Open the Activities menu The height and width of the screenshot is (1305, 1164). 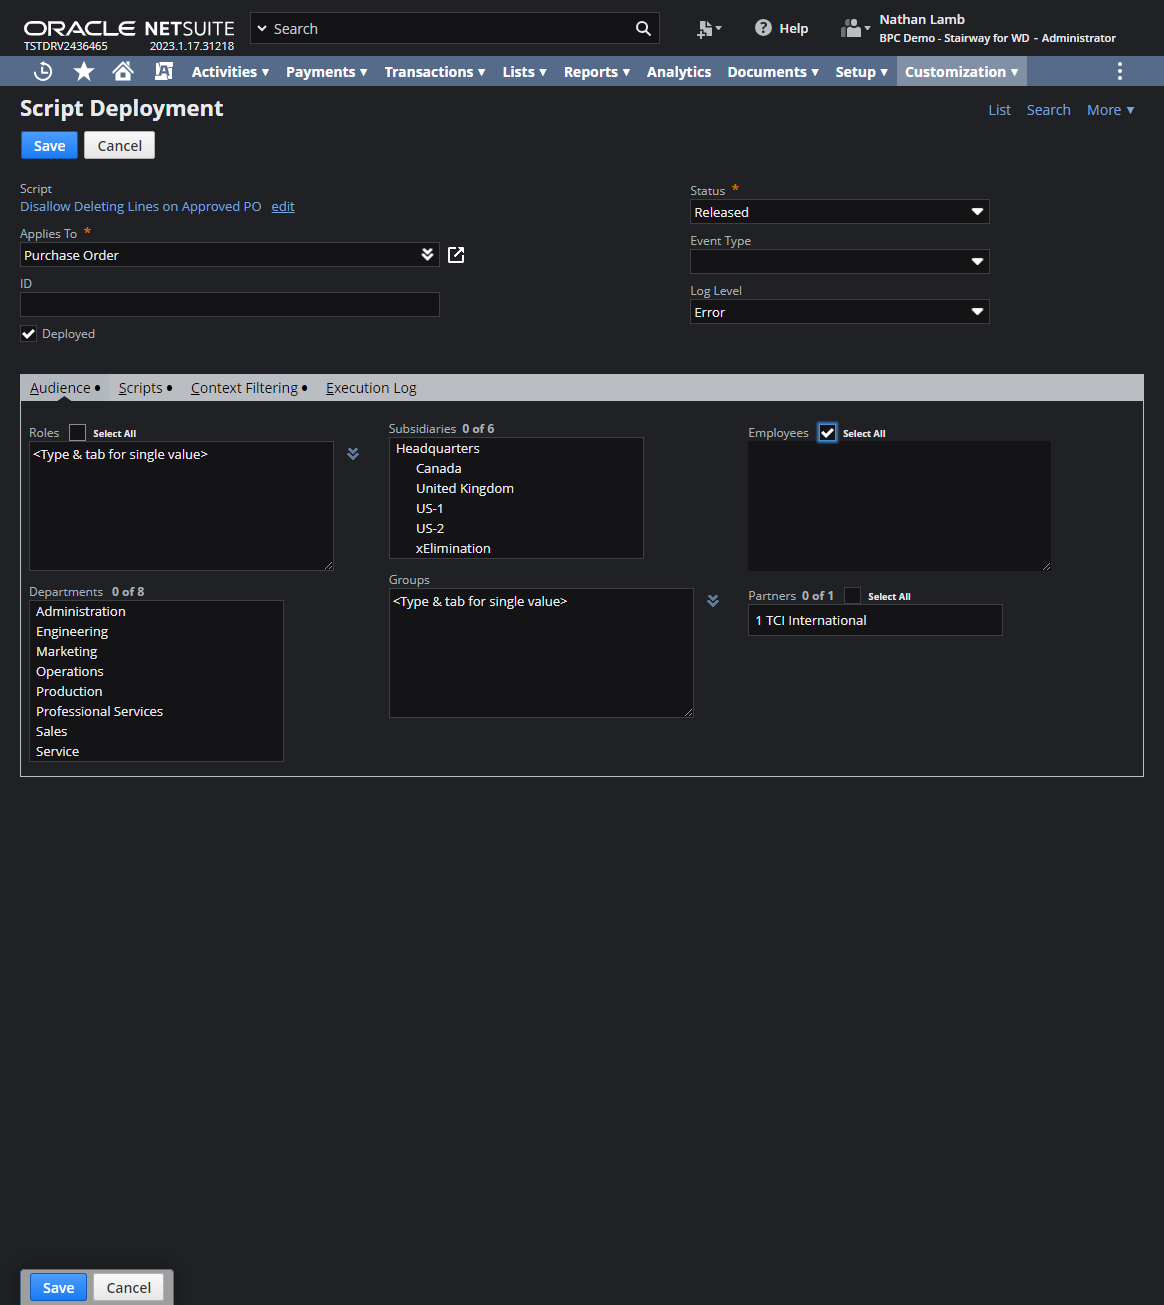click(230, 72)
